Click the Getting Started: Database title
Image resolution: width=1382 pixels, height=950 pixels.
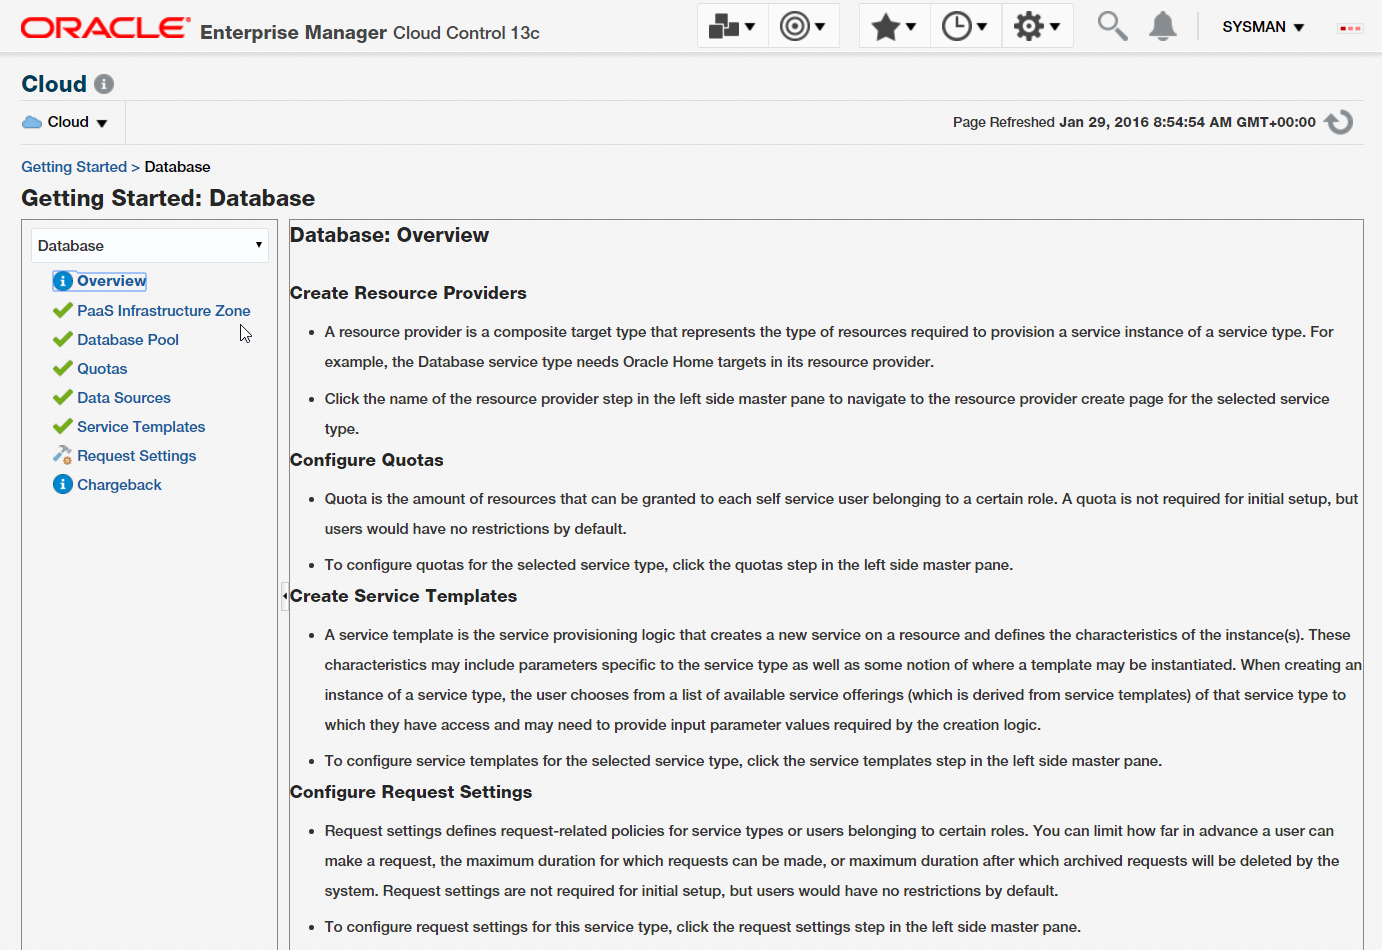pos(168,198)
